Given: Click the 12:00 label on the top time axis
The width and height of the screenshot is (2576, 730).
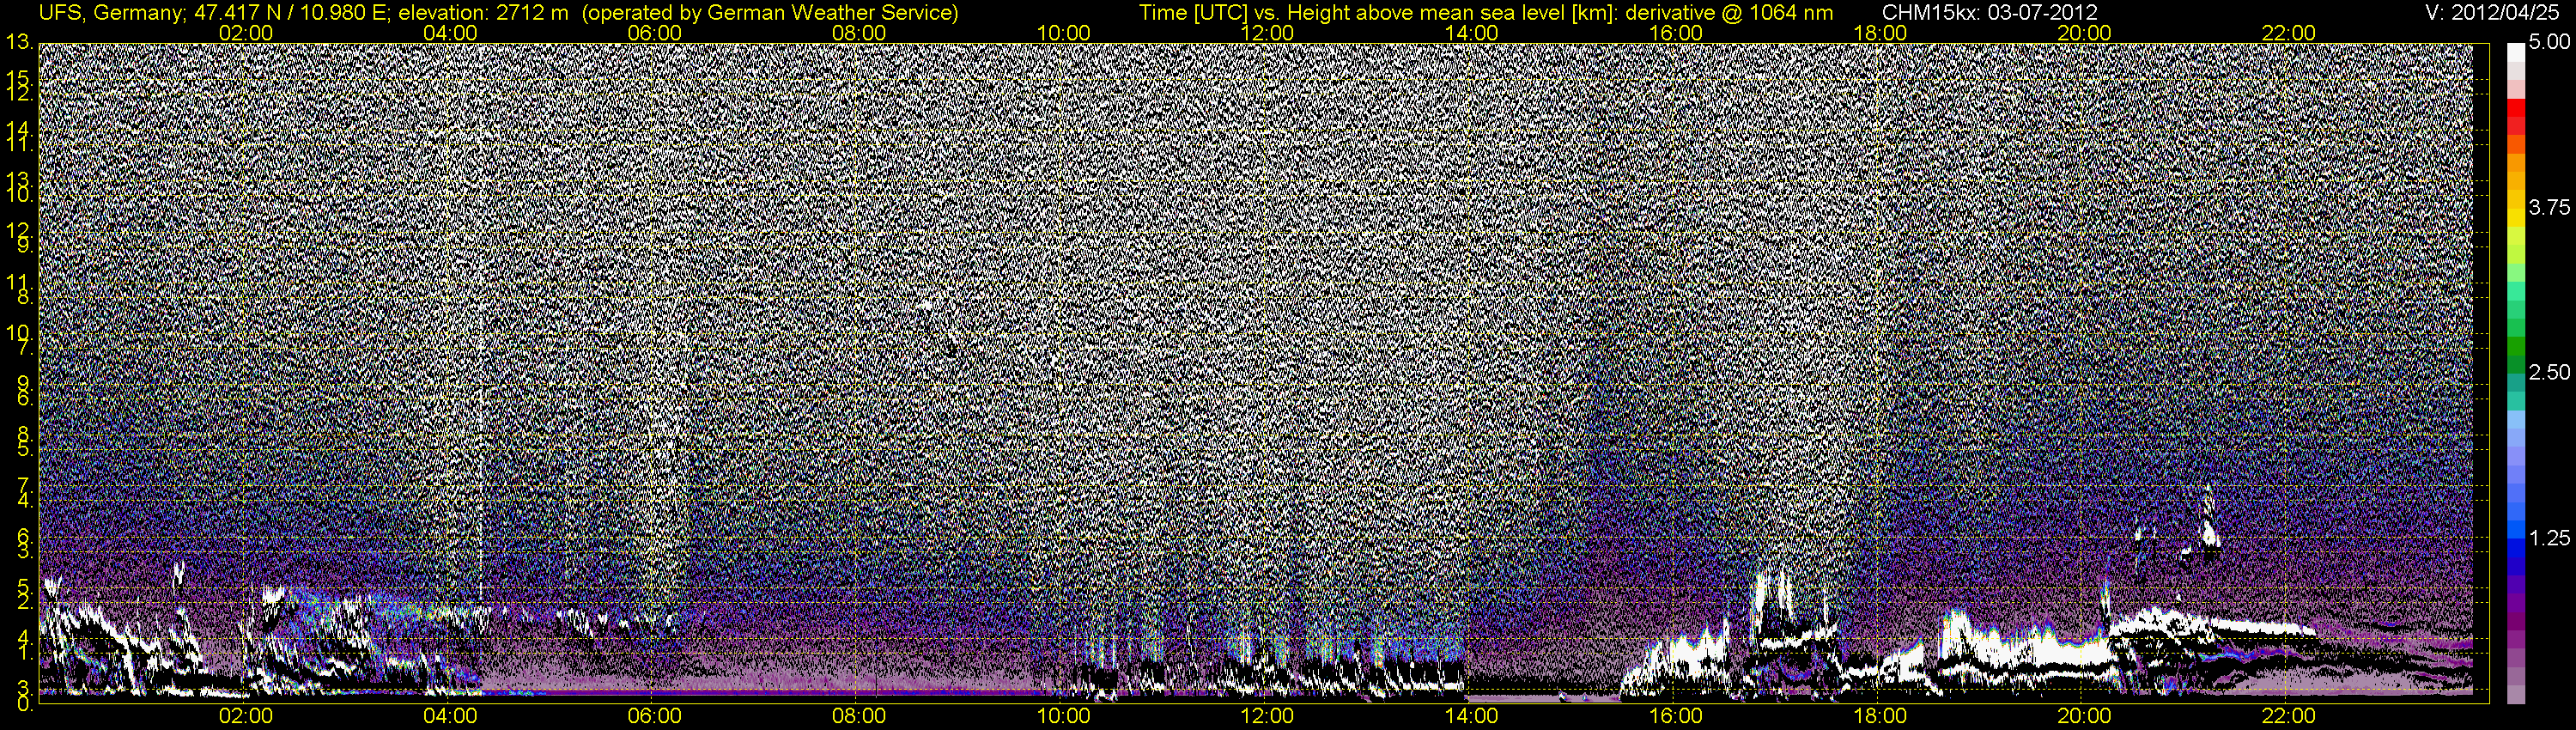Looking at the screenshot, I should click(x=1267, y=33).
